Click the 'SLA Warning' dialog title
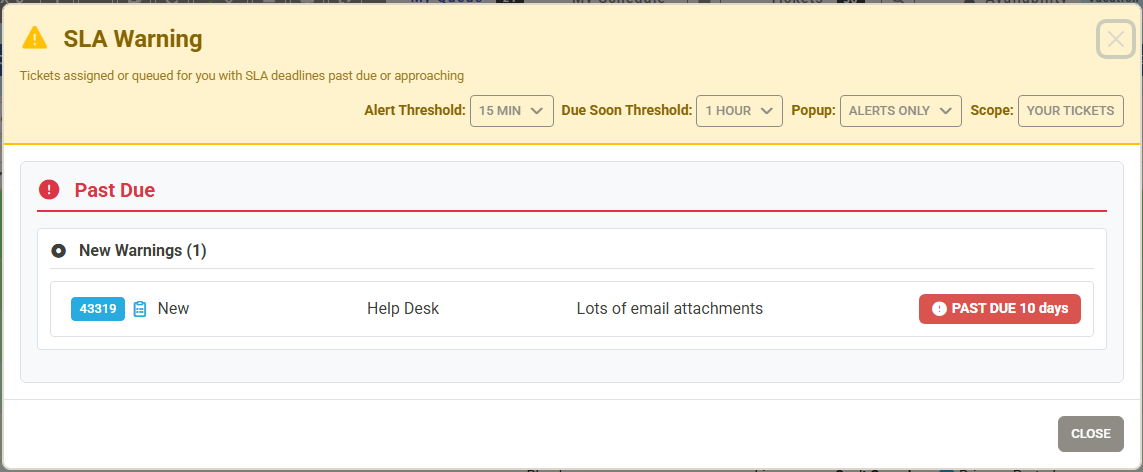 [x=133, y=39]
